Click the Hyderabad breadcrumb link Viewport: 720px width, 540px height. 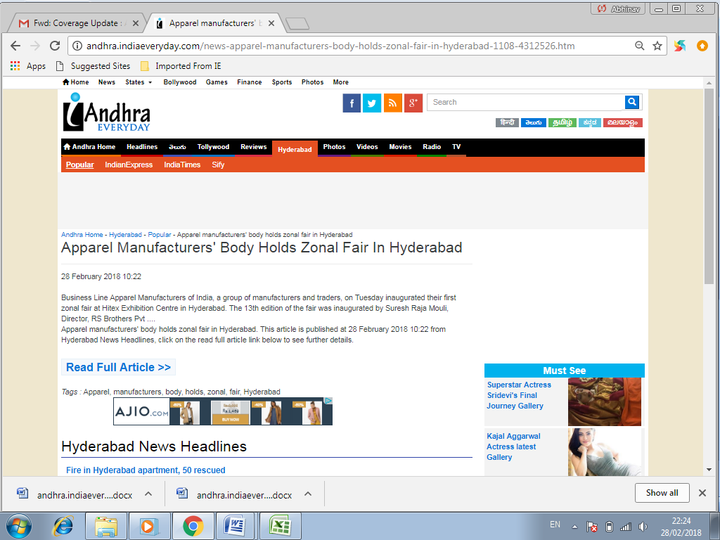pyautogui.click(x=125, y=235)
